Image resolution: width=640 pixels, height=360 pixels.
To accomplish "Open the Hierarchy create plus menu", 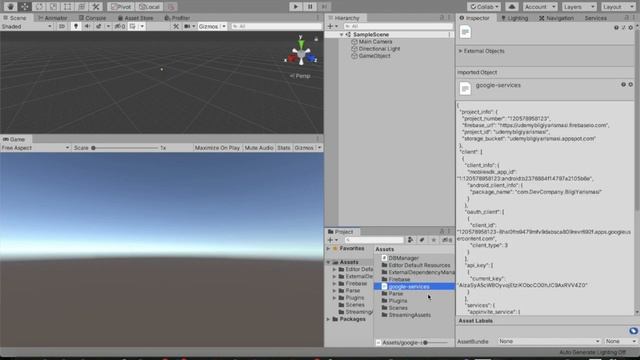I will (x=332, y=26).
